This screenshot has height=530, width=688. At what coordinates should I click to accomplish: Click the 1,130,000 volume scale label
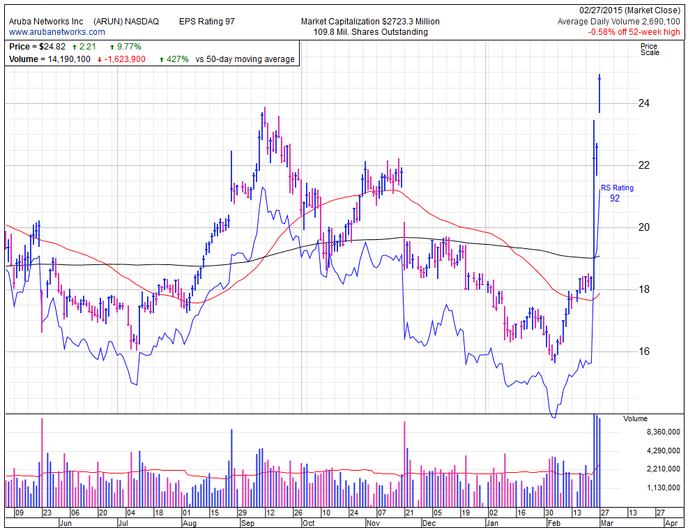(x=663, y=487)
